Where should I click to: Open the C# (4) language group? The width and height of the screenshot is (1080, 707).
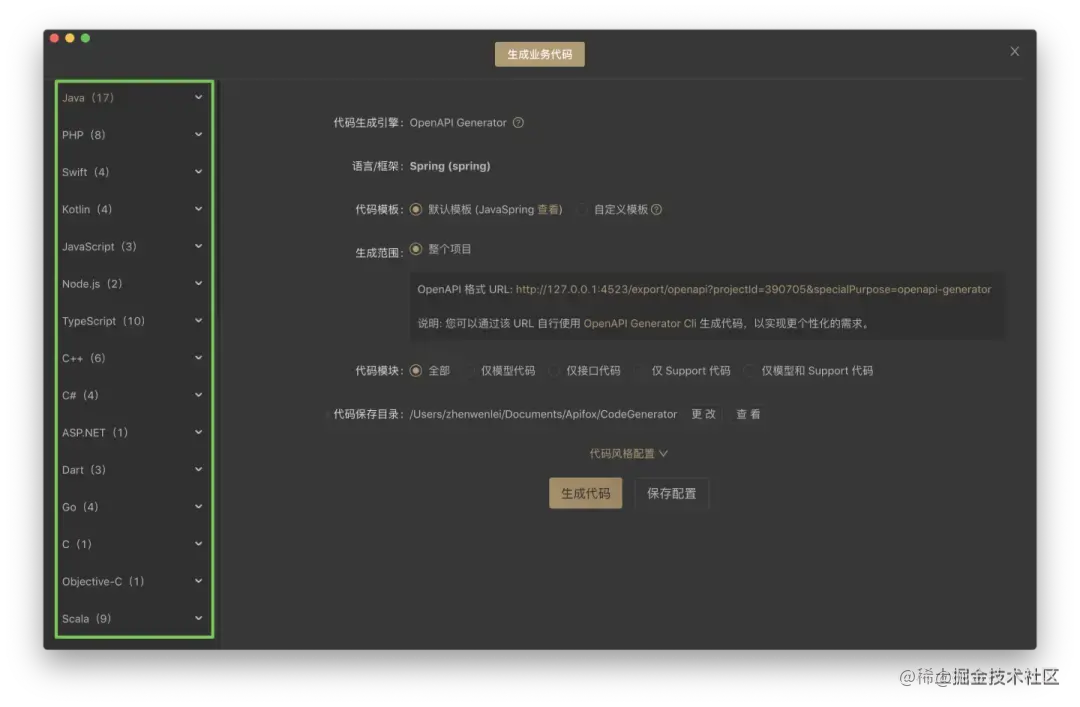click(134, 395)
